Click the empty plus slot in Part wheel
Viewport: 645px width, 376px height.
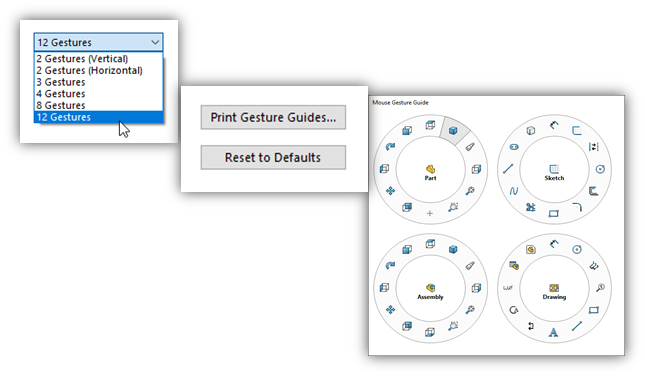click(430, 213)
